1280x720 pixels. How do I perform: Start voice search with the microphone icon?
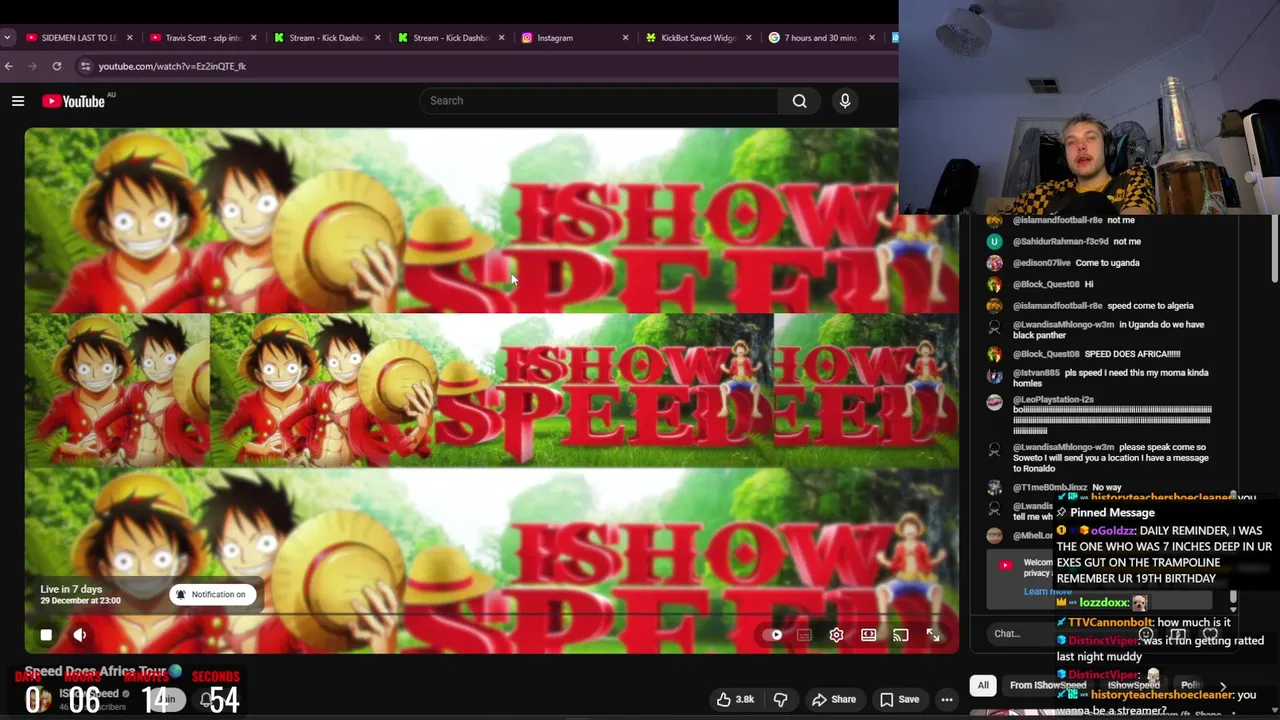pos(845,101)
